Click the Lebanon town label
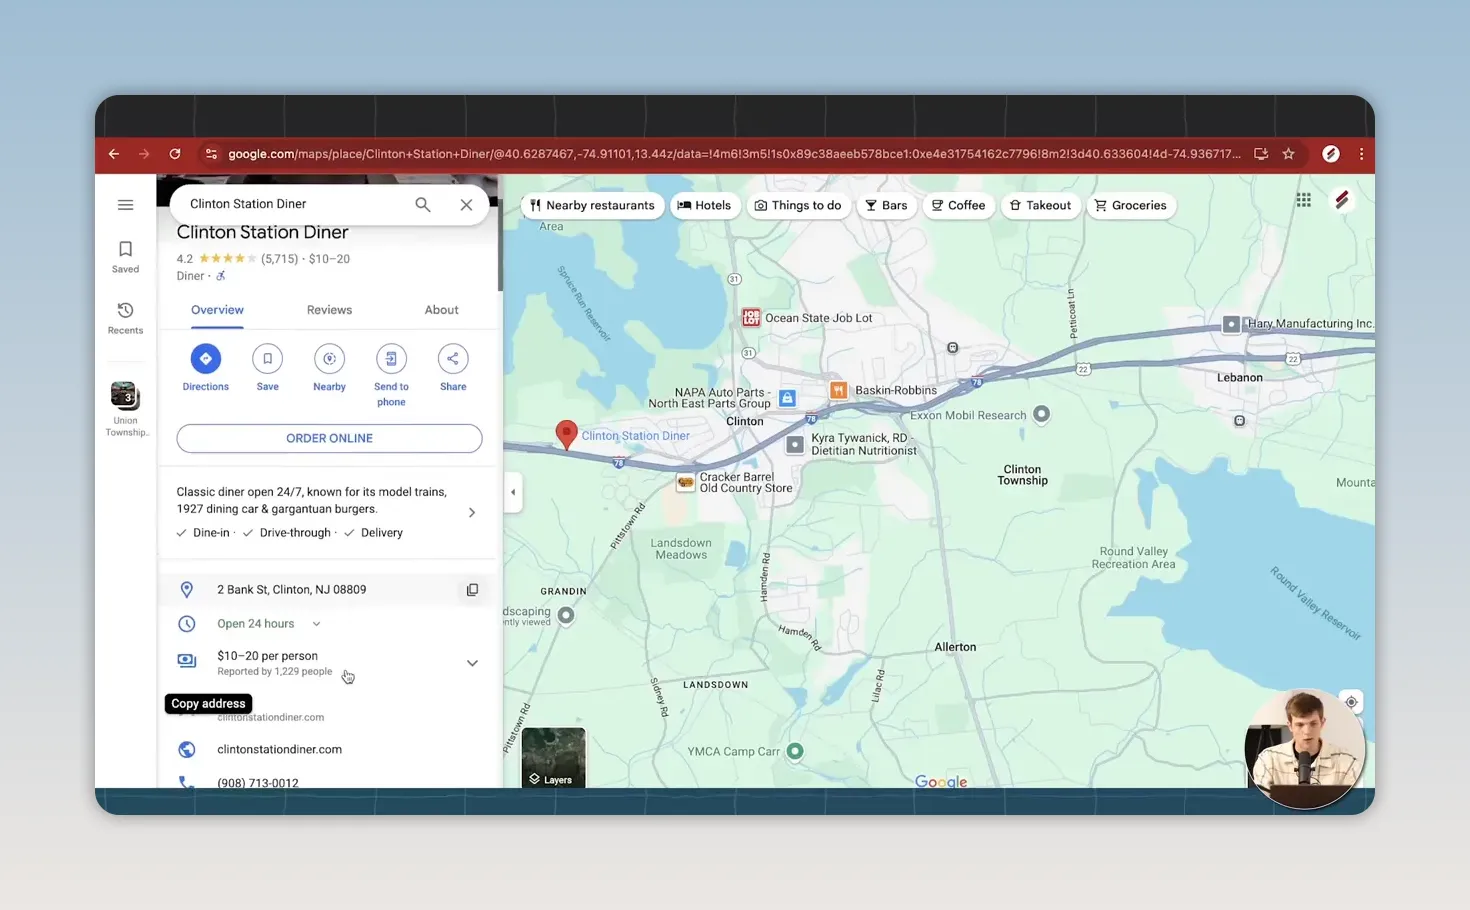 pos(1239,378)
